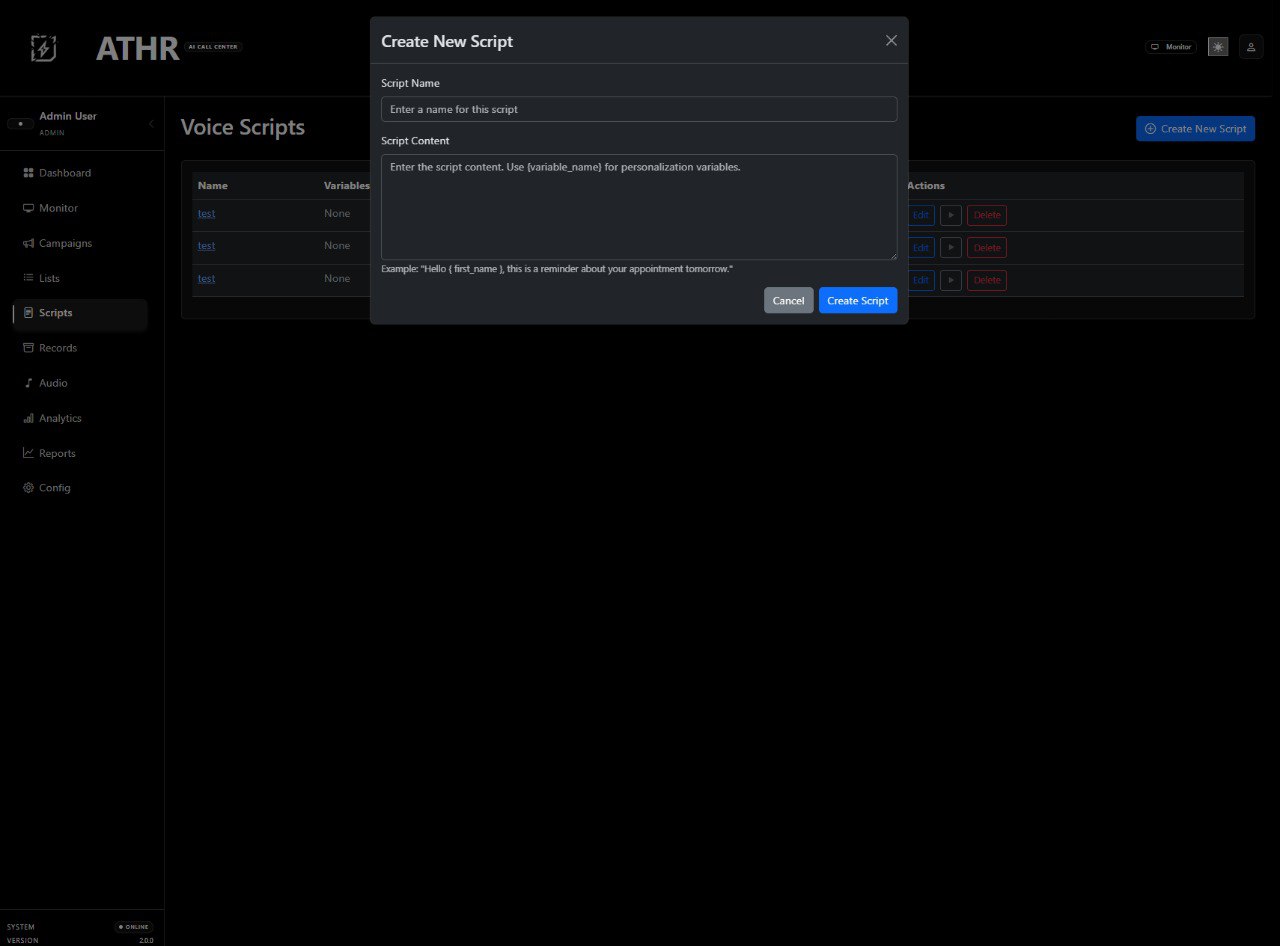The height and width of the screenshot is (946, 1280).
Task: Delete the second script row
Action: (x=987, y=247)
